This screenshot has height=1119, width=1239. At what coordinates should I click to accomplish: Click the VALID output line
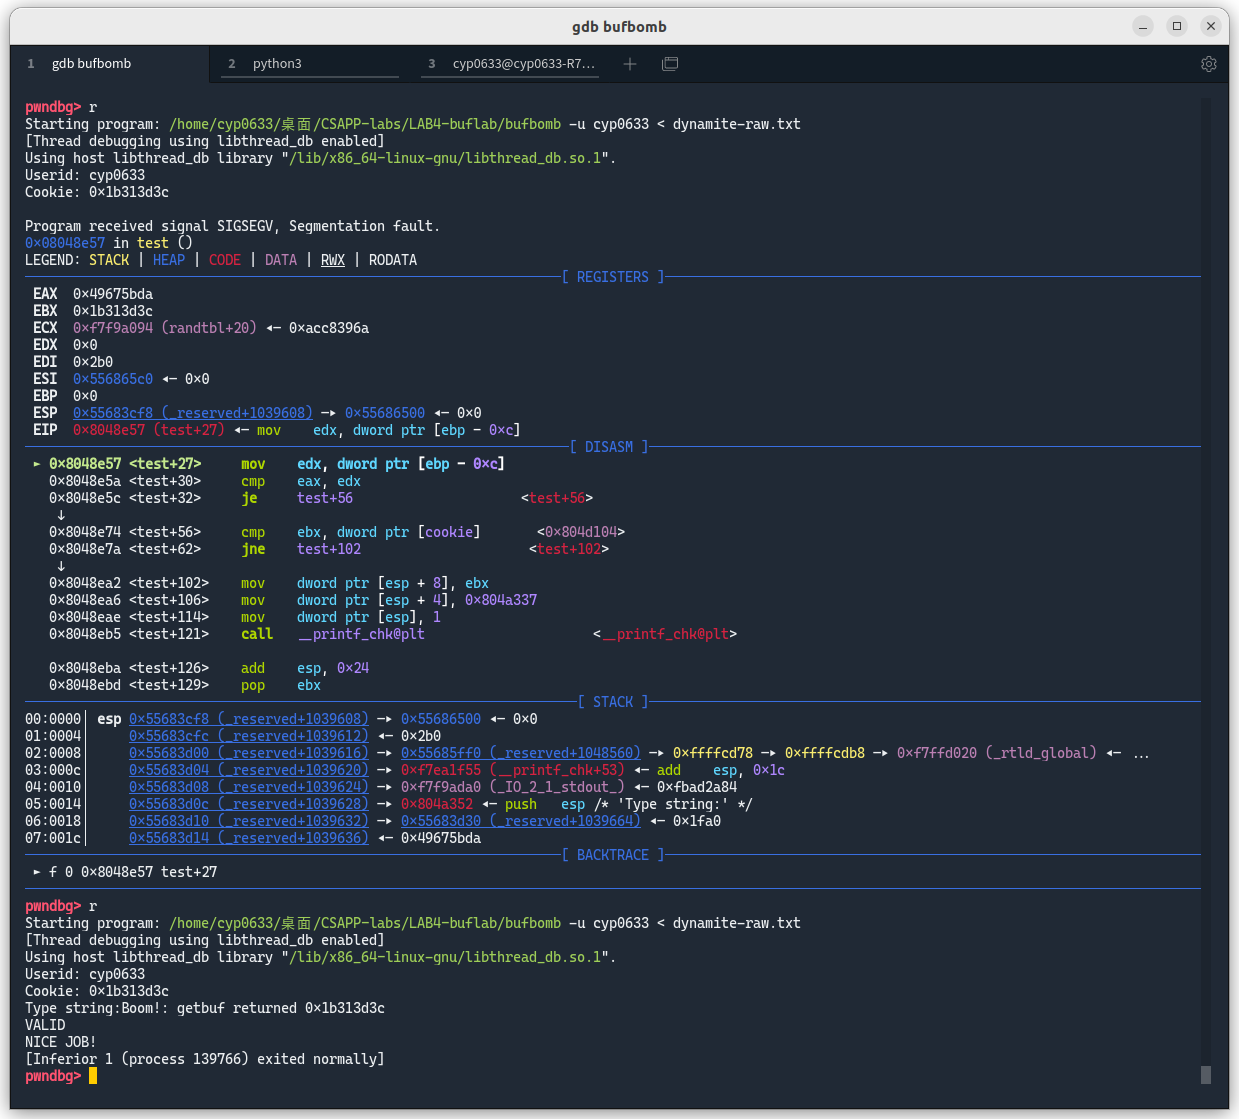point(45,1025)
